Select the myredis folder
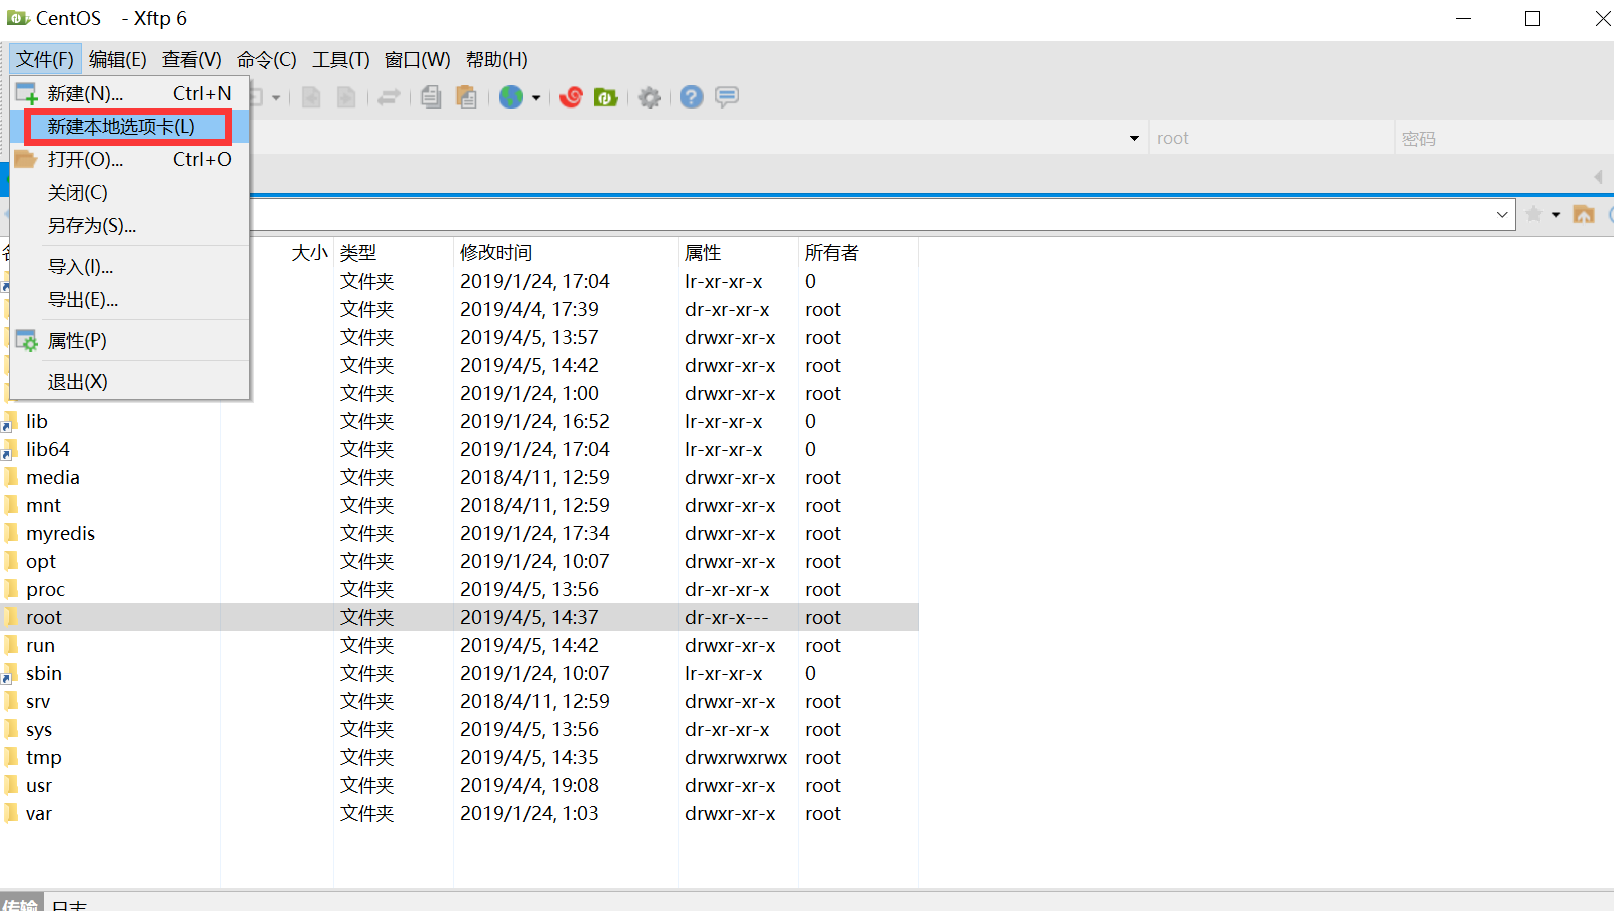 60,533
